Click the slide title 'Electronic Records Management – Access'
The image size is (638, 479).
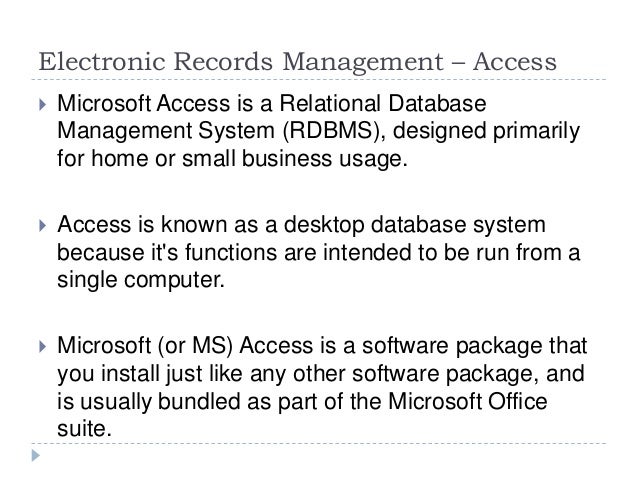click(297, 62)
